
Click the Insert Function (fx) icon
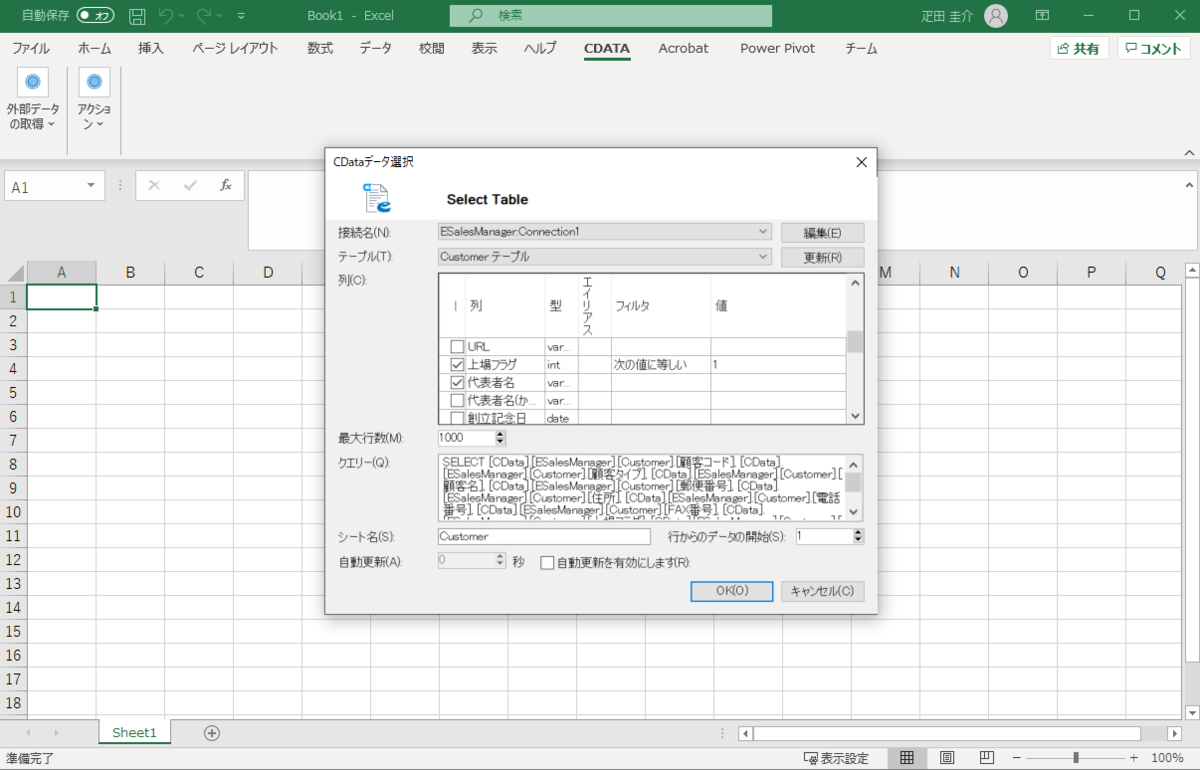click(227, 185)
